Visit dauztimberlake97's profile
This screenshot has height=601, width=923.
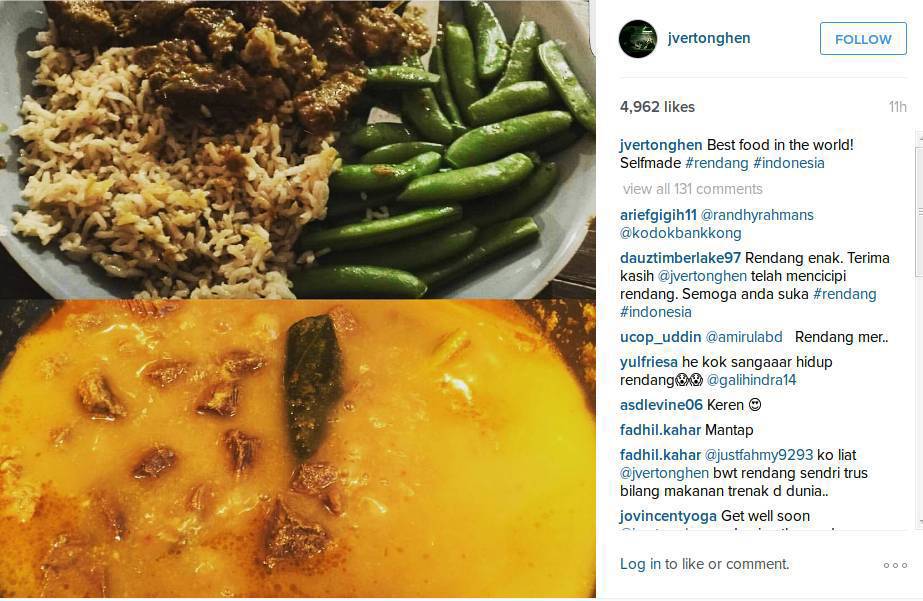[x=680, y=258]
